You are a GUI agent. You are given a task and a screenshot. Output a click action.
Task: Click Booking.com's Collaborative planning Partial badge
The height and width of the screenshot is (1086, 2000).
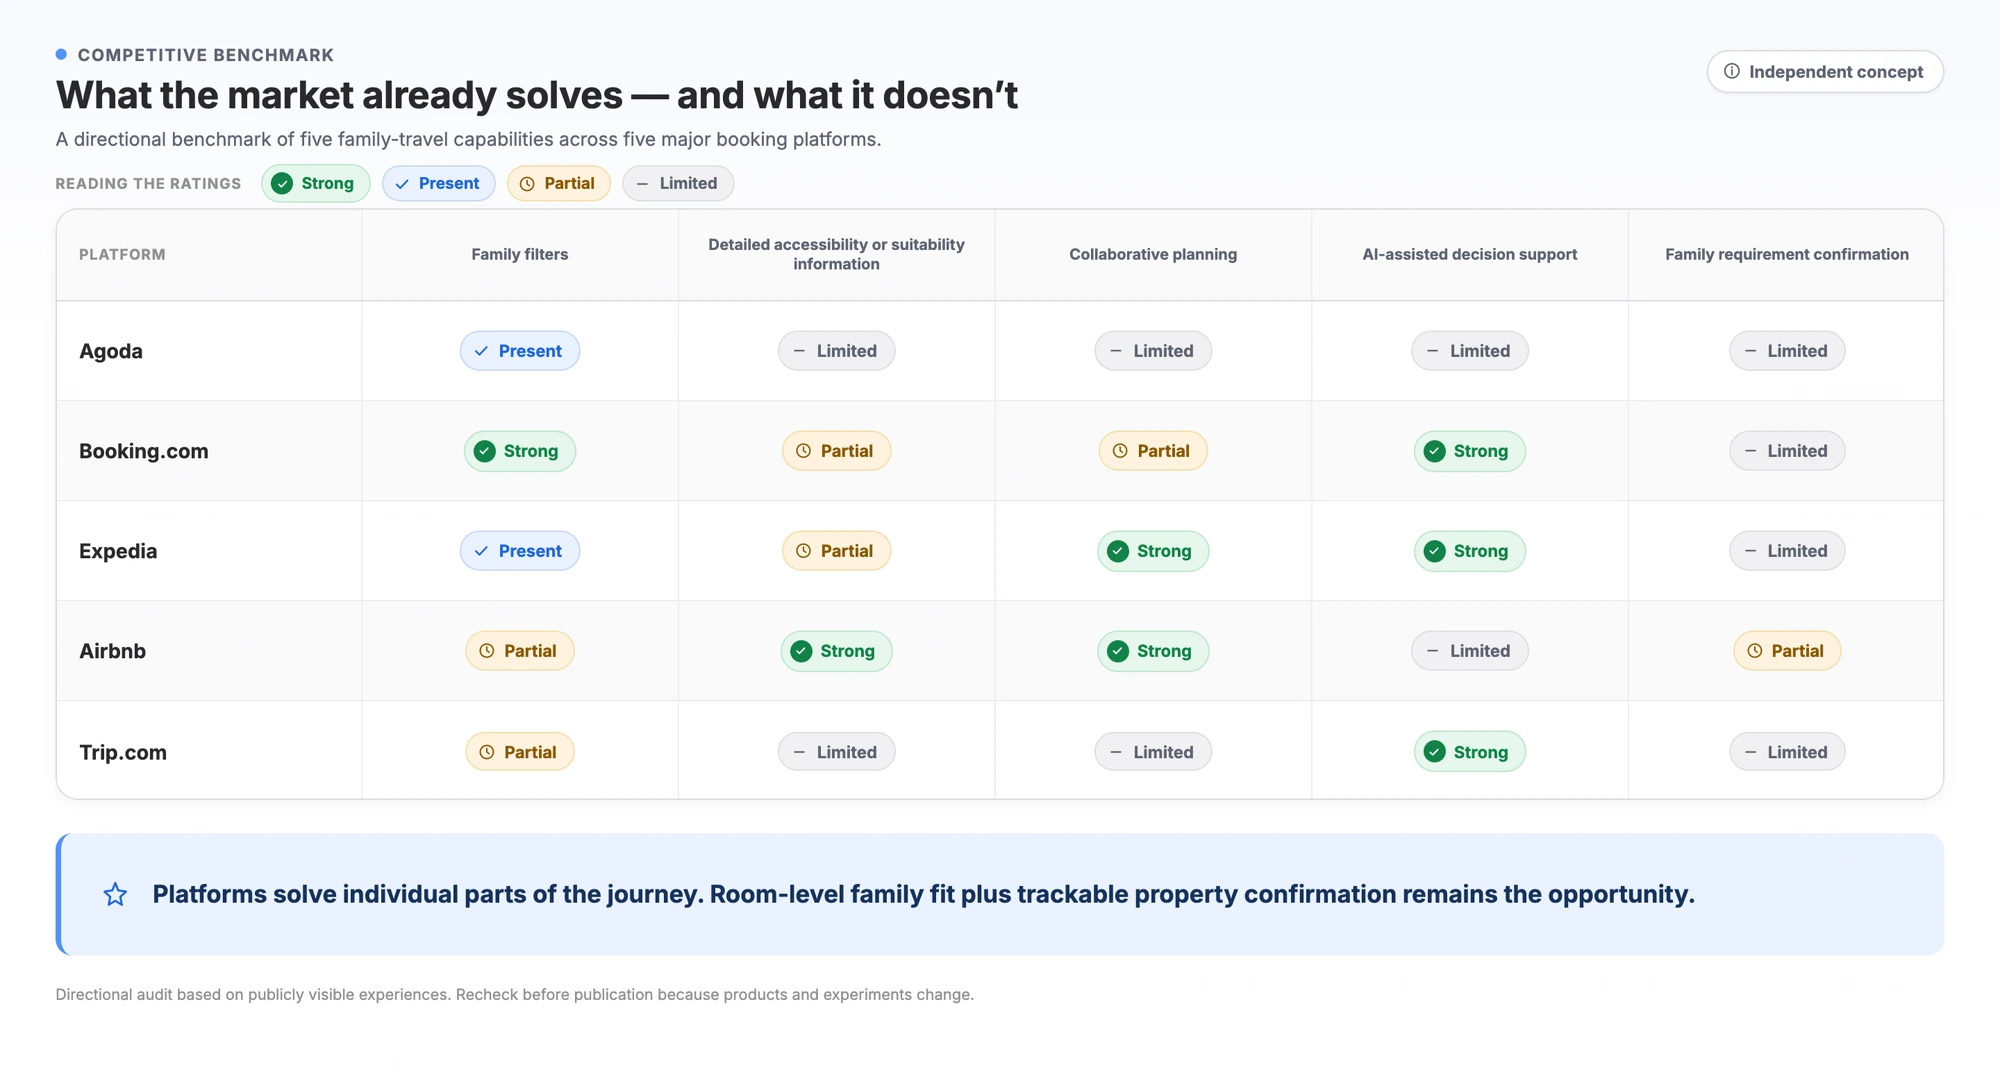[x=1153, y=451]
